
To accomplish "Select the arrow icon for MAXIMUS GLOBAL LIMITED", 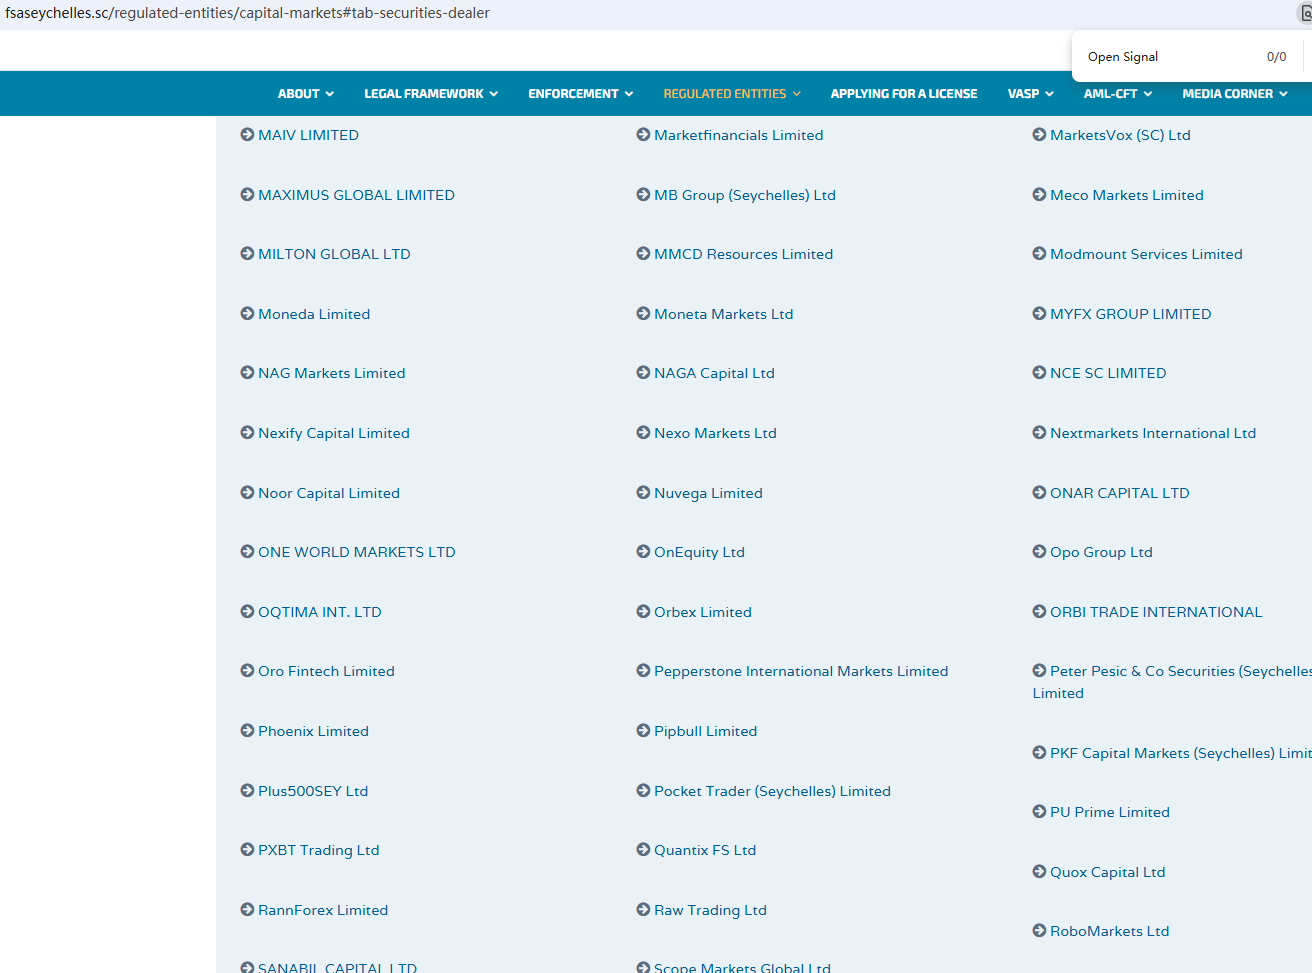I will [247, 195].
